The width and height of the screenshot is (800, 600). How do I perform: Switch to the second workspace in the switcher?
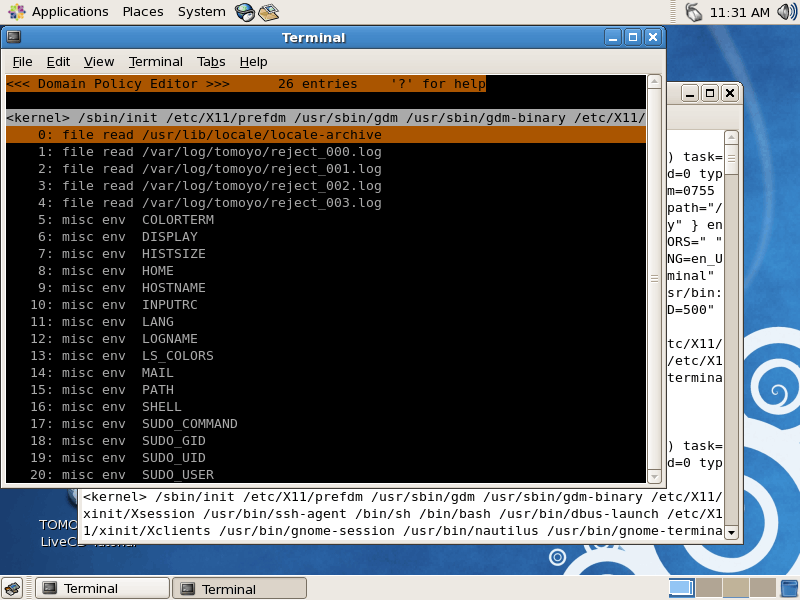point(709,588)
